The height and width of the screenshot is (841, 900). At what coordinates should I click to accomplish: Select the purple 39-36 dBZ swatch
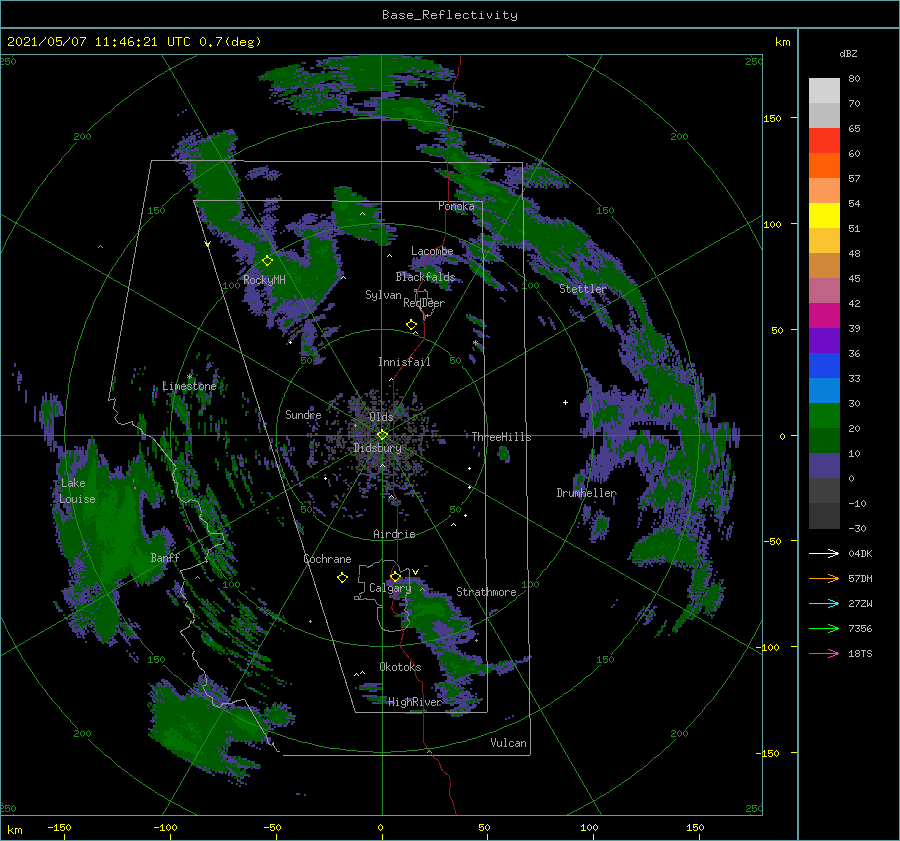tap(824, 341)
